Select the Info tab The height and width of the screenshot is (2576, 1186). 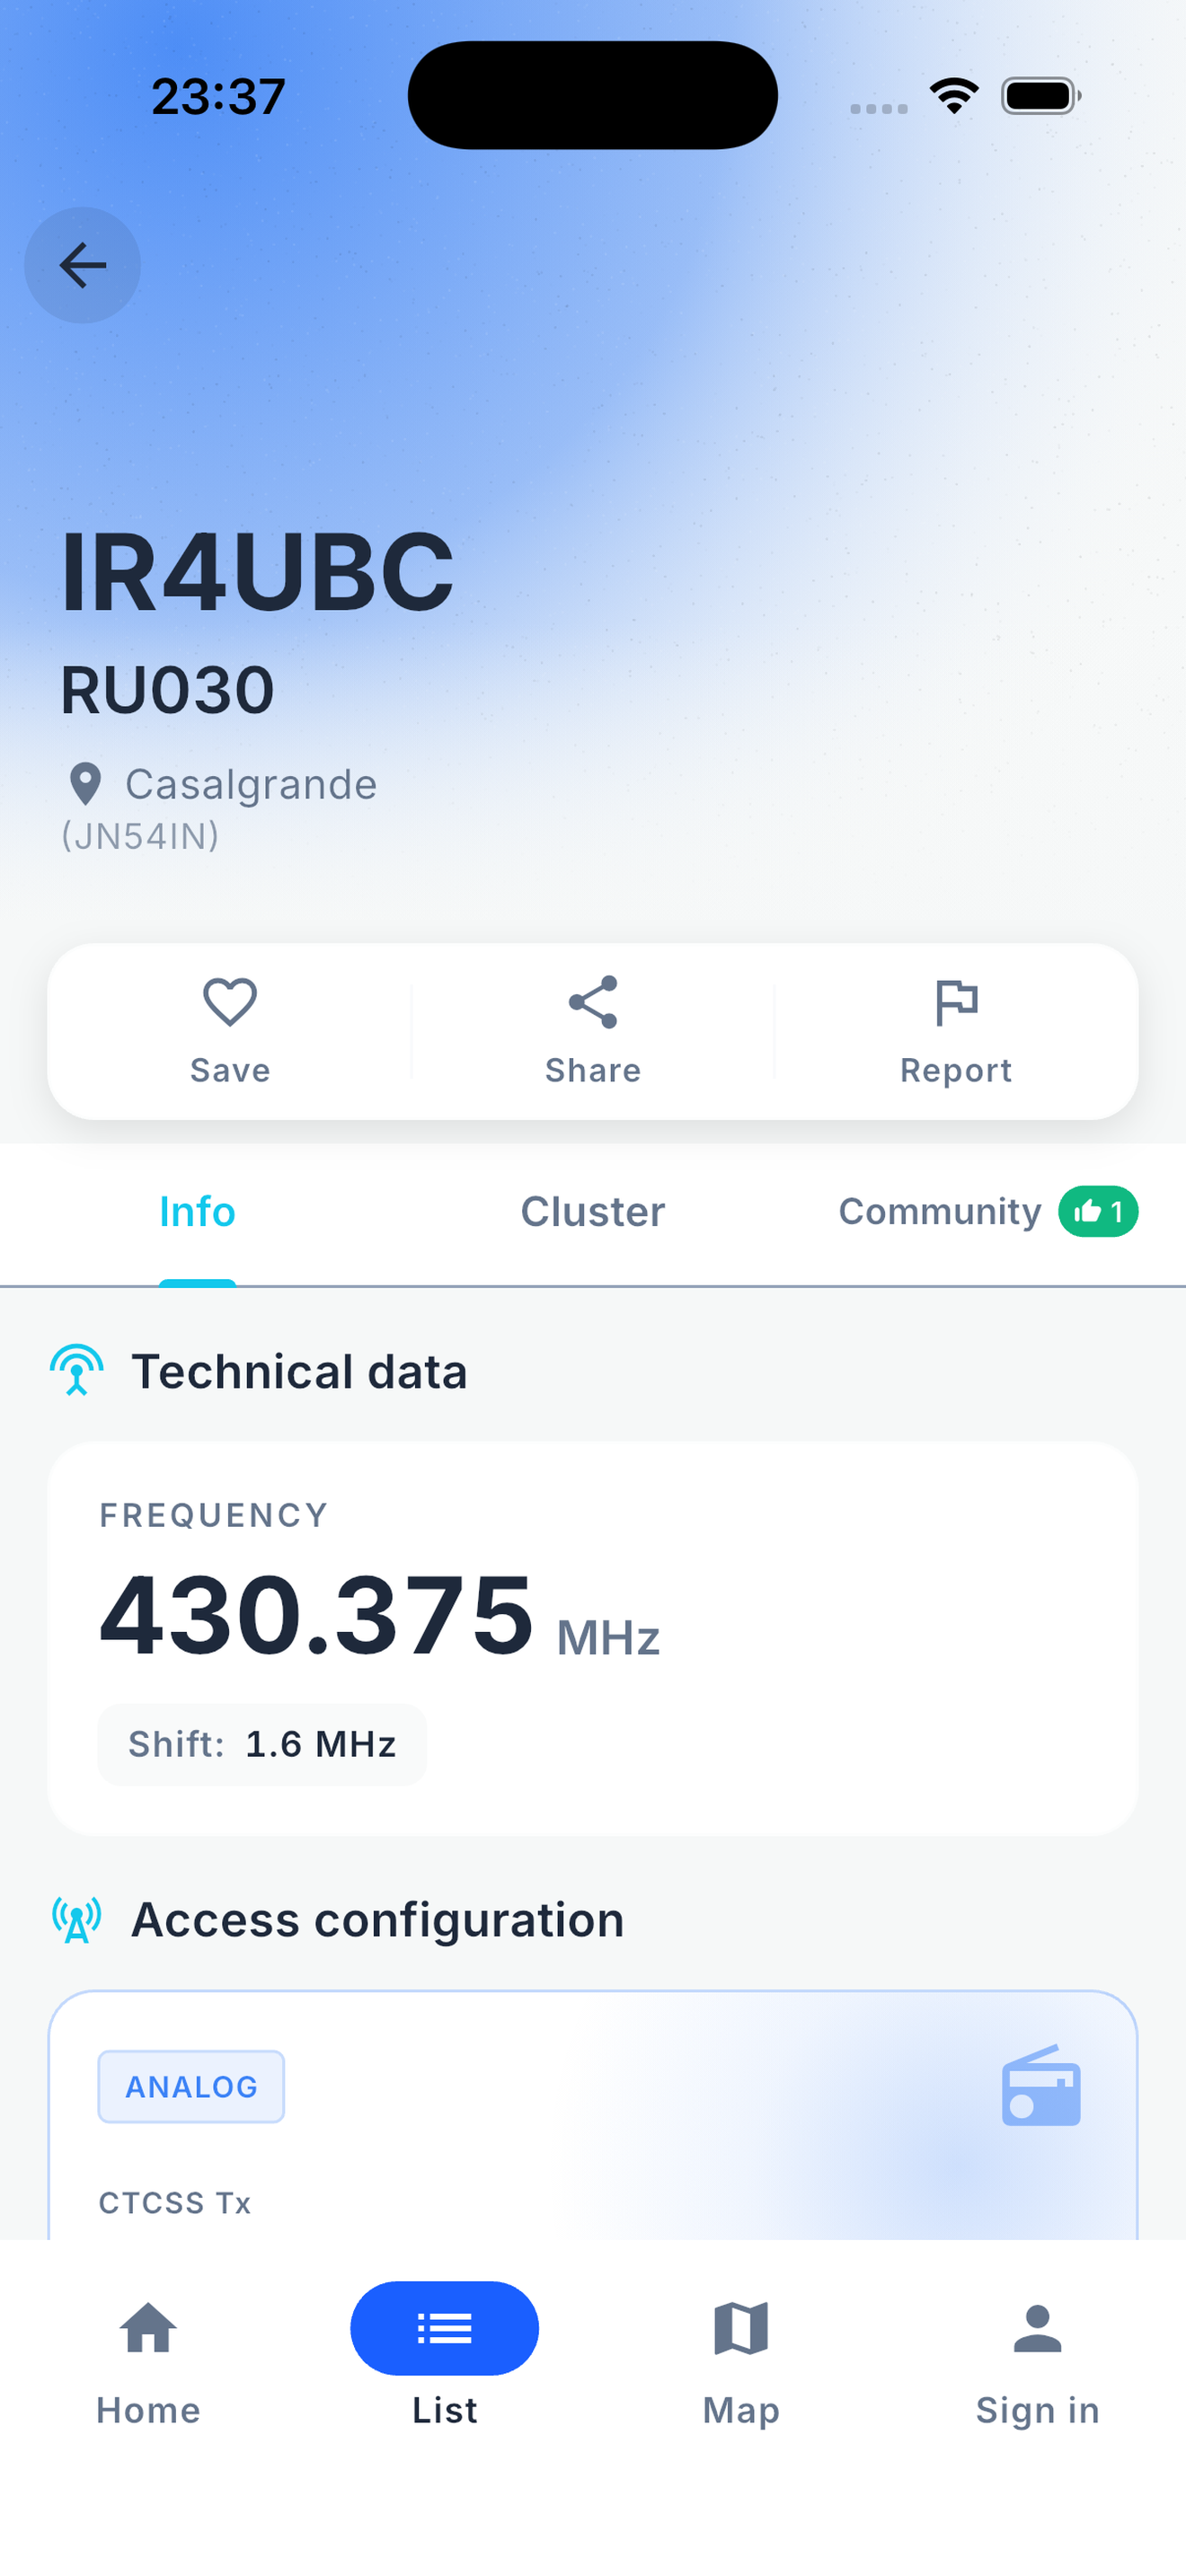[x=197, y=1211]
